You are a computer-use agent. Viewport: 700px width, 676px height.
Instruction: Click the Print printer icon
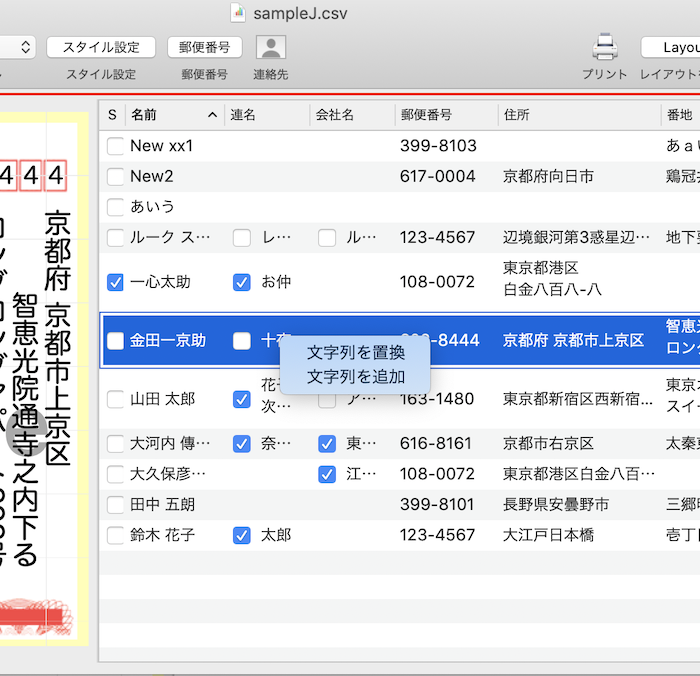coord(604,47)
